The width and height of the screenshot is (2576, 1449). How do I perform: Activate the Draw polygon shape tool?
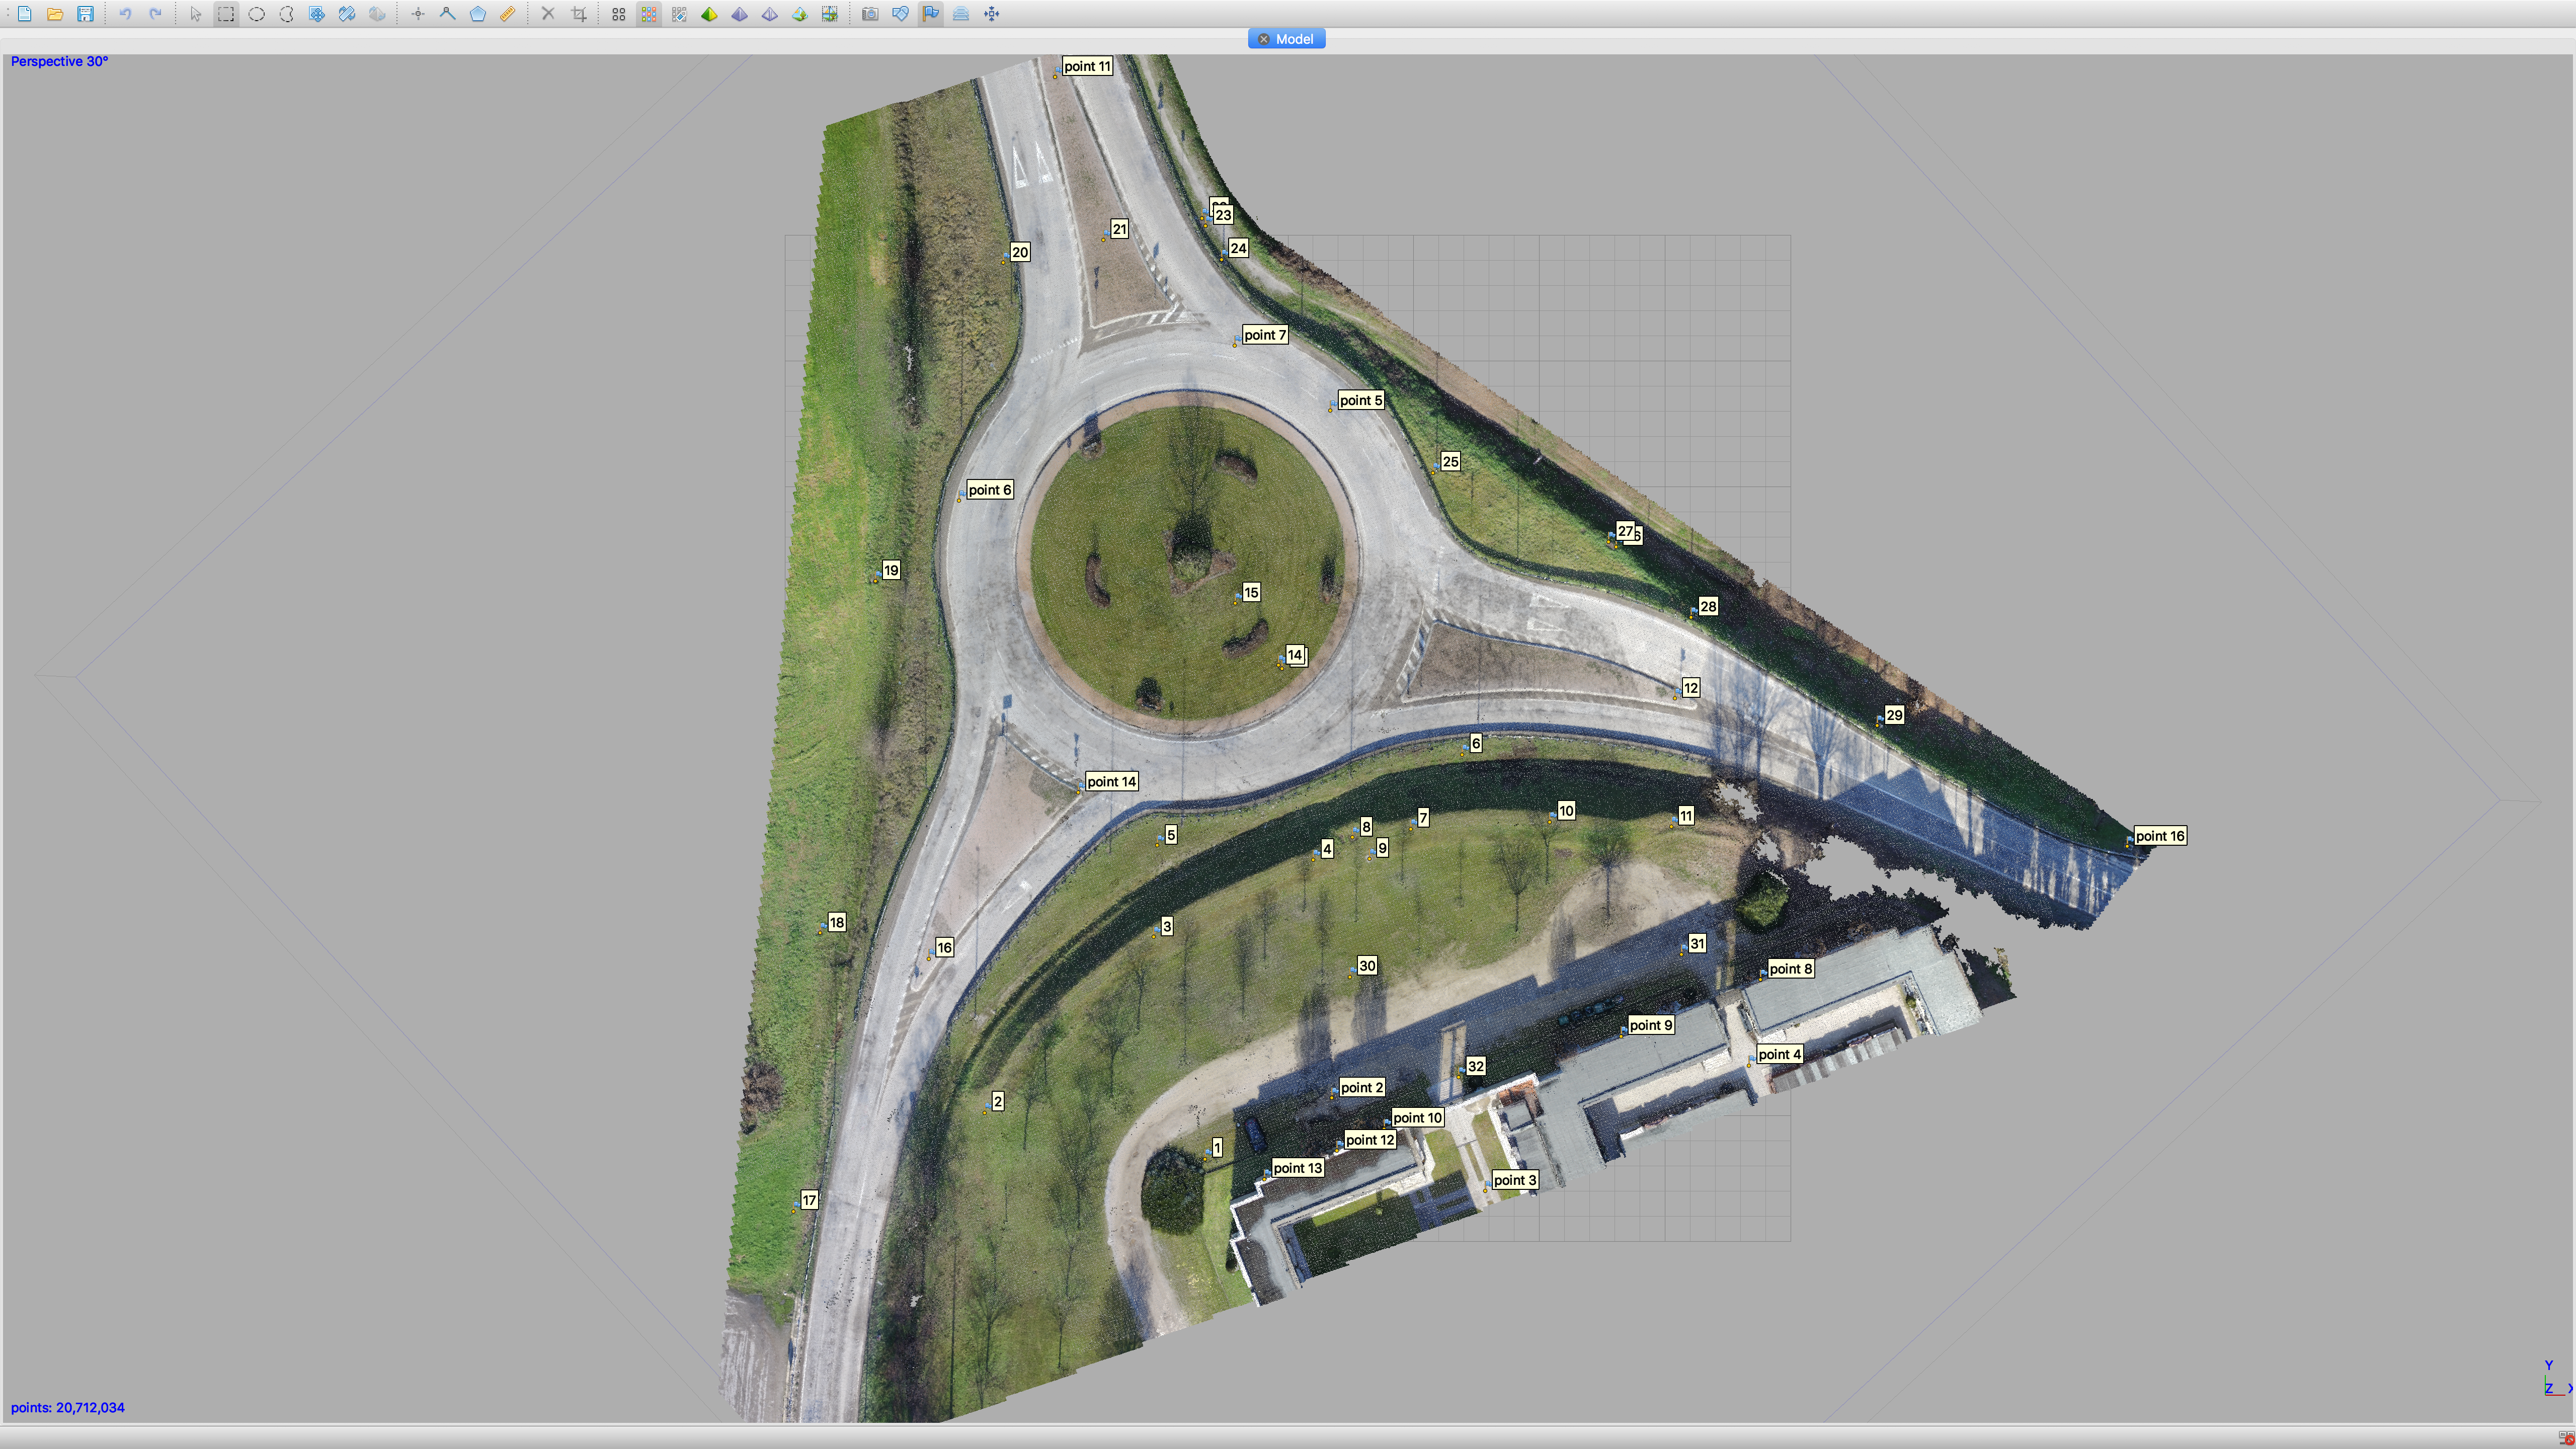click(478, 14)
